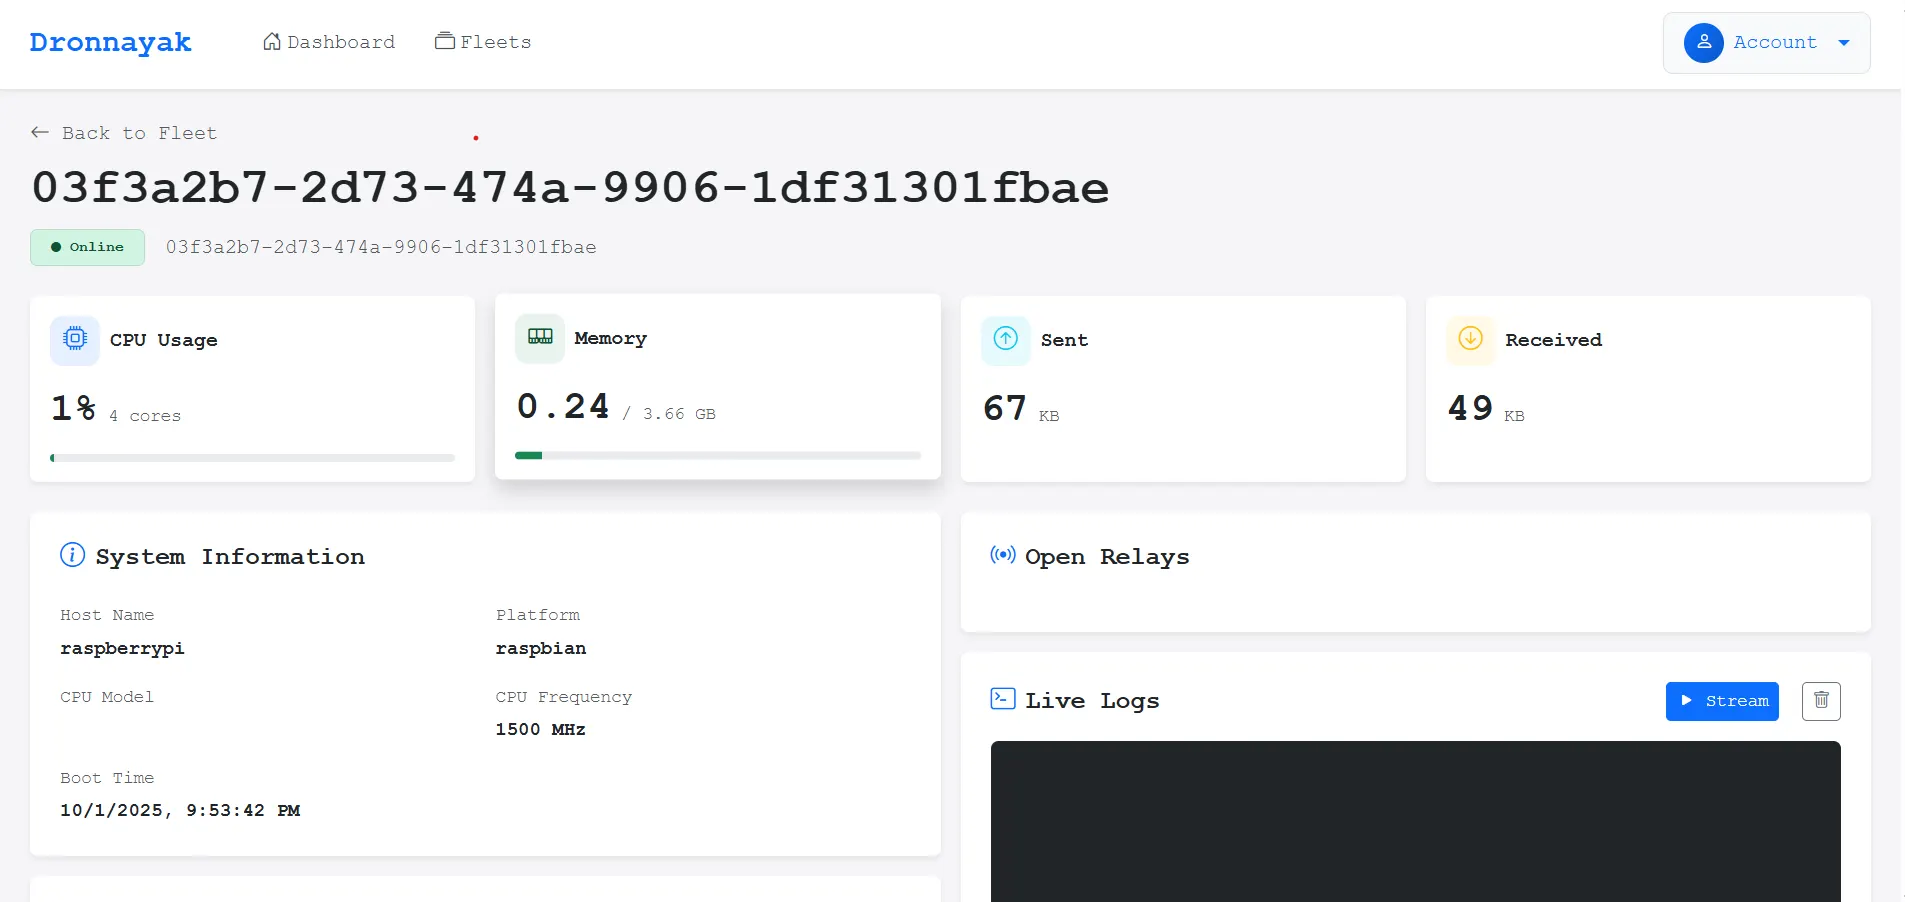The width and height of the screenshot is (1905, 902).
Task: Open the Account dropdown menu
Action: (1845, 43)
